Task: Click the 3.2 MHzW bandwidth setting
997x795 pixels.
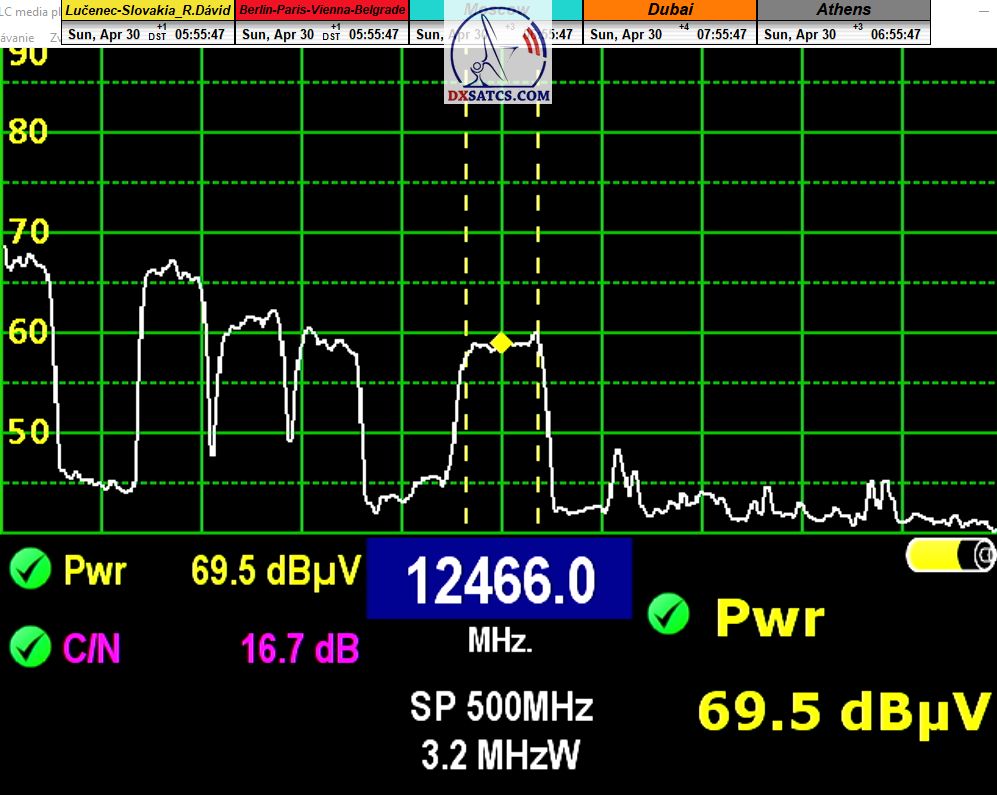Action: click(x=500, y=755)
